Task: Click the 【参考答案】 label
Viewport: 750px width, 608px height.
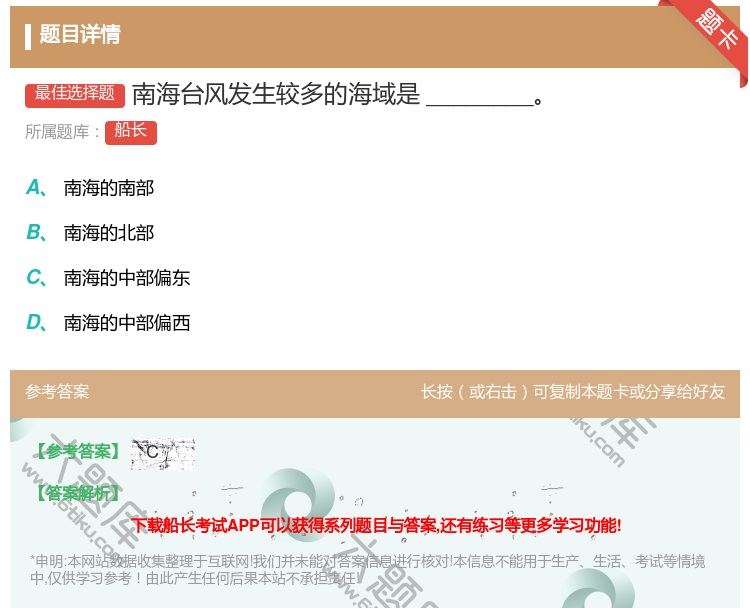Action: pyautogui.click(x=78, y=451)
